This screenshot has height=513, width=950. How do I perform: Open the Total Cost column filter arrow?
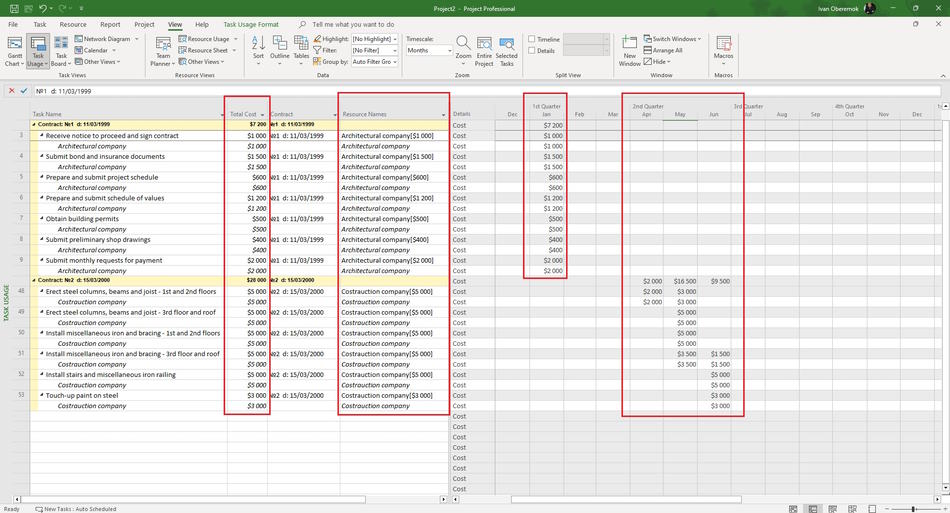[x=262, y=114]
